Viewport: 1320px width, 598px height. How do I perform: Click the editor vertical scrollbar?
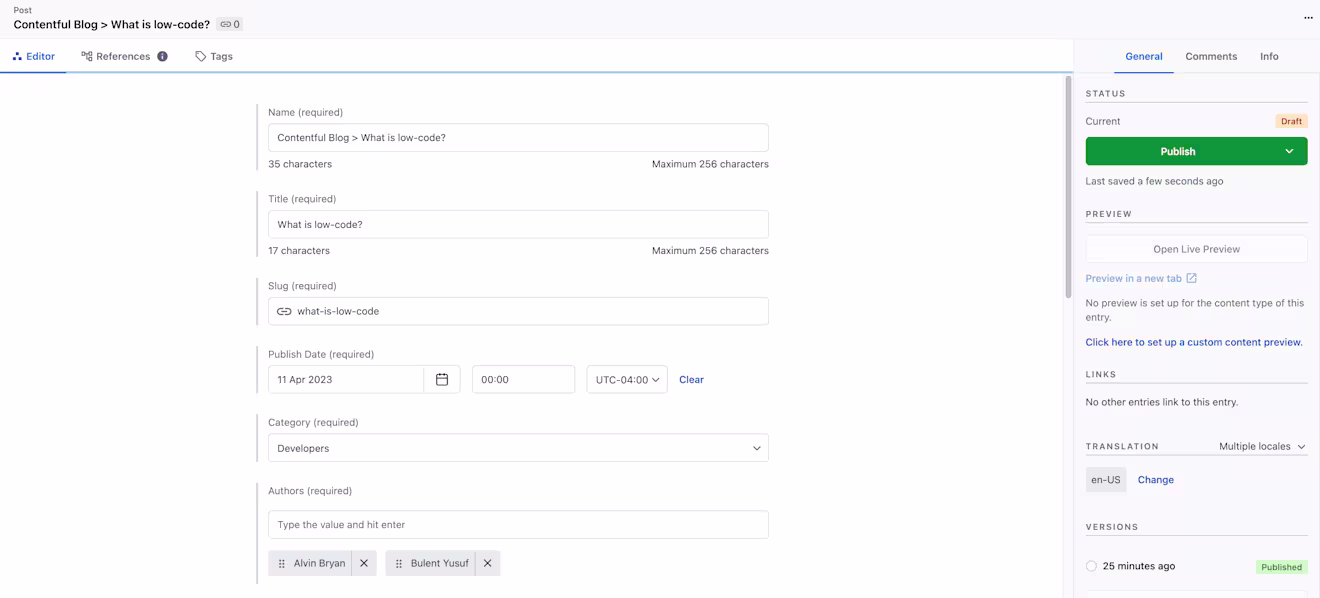tap(1068, 186)
